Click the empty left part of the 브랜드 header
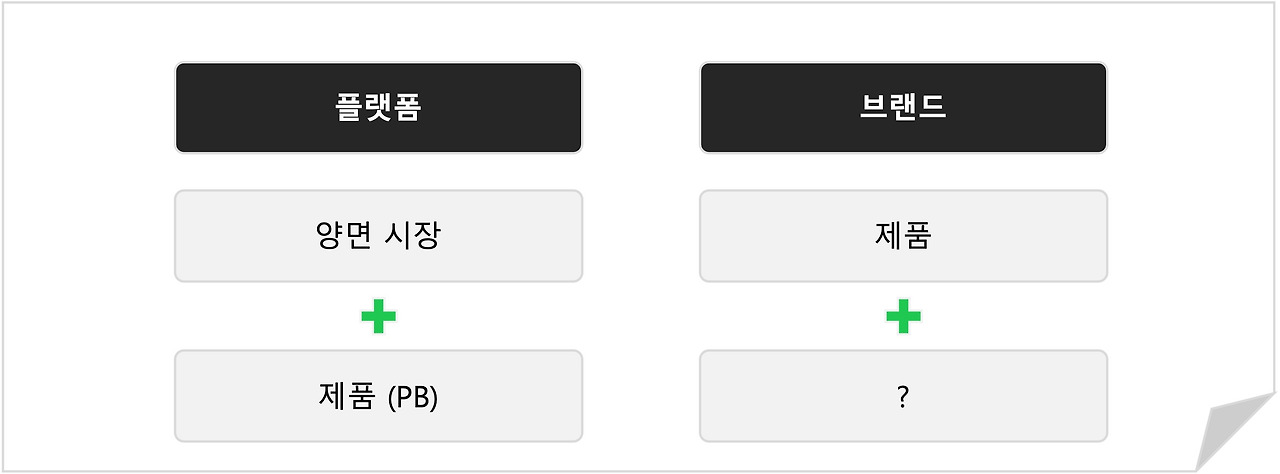 (770, 108)
